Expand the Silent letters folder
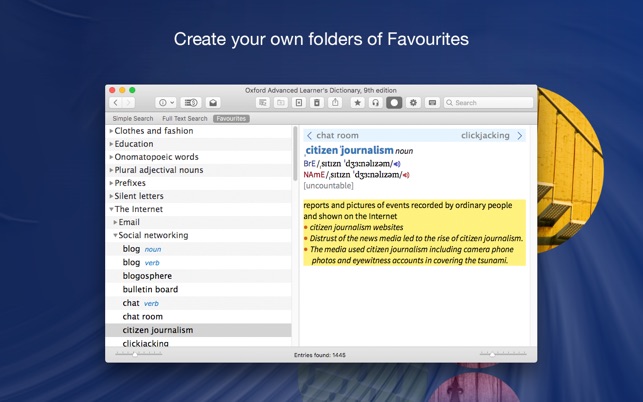 tap(111, 196)
